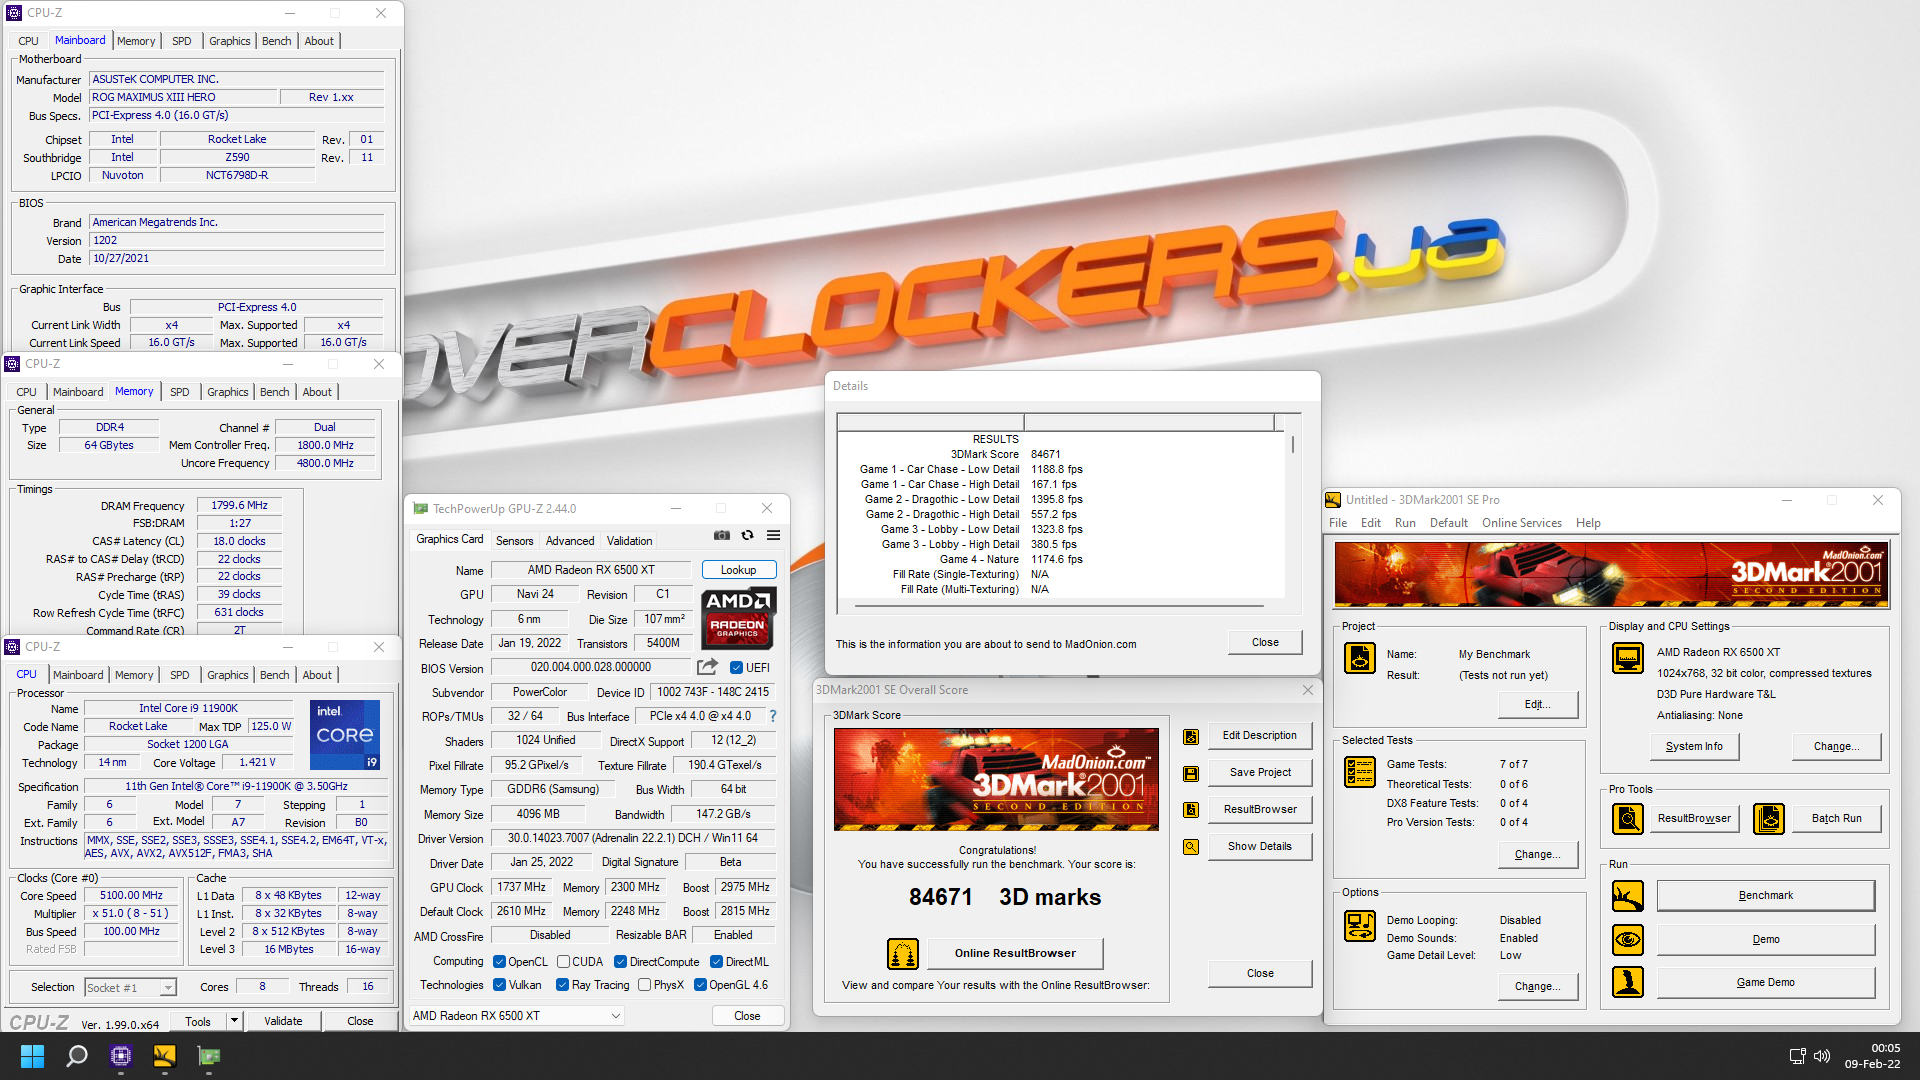Click the Selected Tests checklist icon

click(1360, 771)
